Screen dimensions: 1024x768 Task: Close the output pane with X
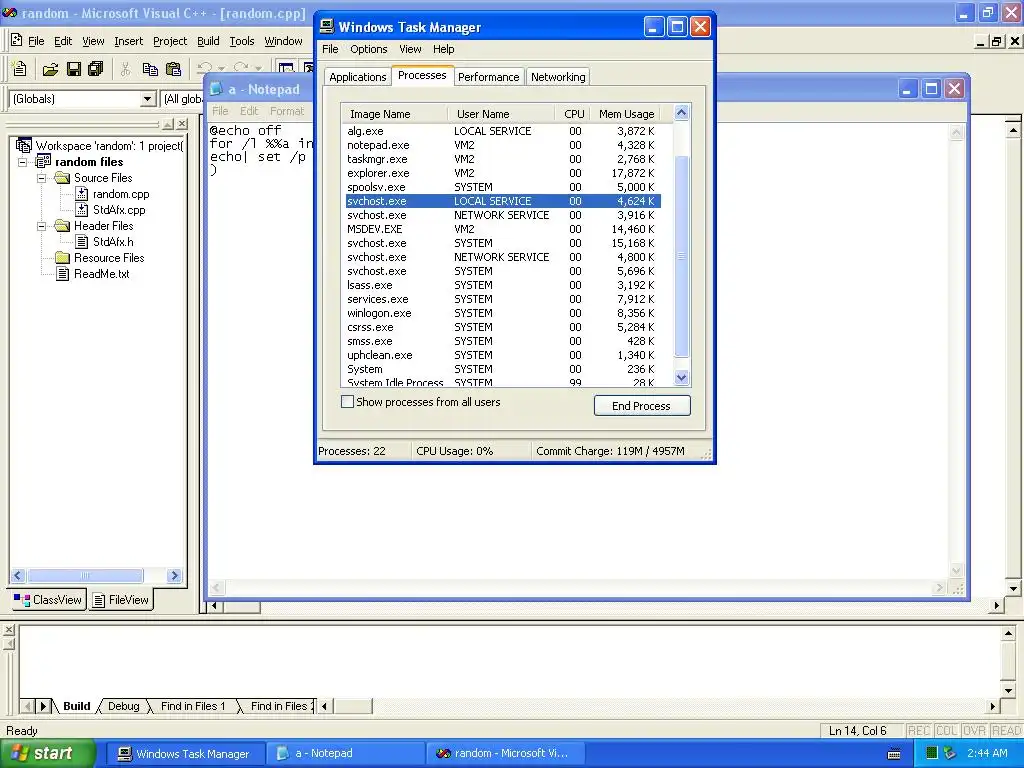click(9, 630)
